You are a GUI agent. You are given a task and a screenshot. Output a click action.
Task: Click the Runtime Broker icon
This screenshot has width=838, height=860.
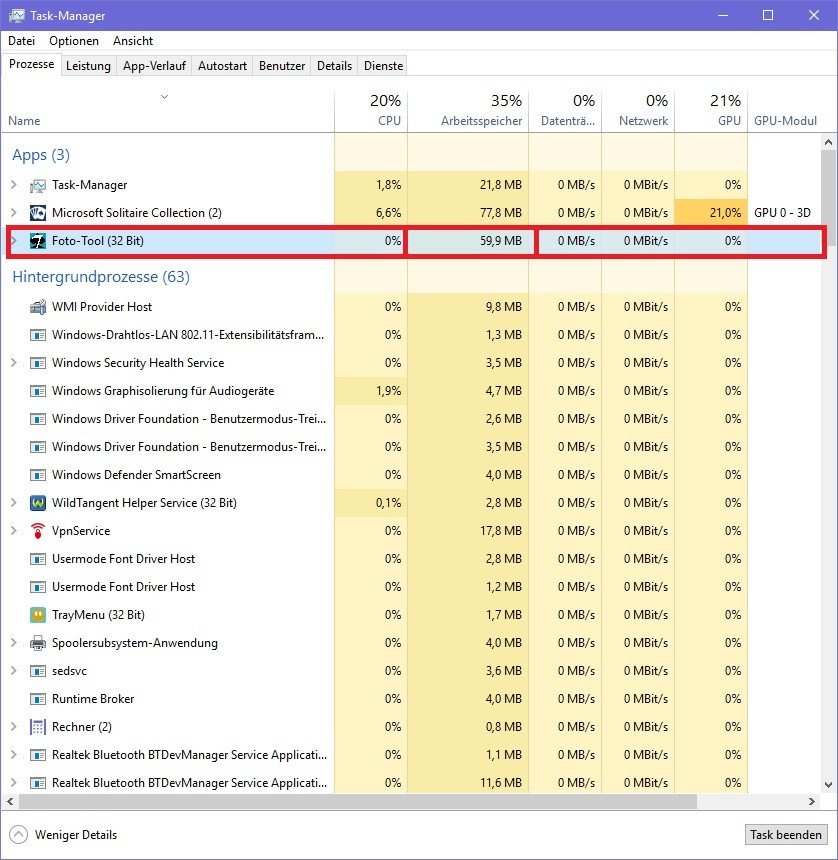37,699
